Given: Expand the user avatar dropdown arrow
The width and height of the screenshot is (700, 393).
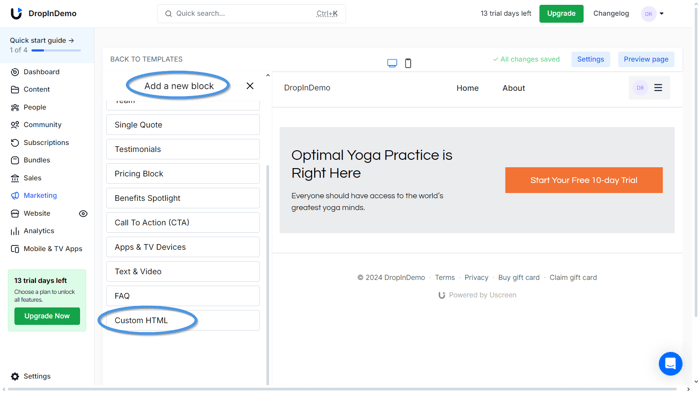Looking at the screenshot, I should click(x=662, y=14).
